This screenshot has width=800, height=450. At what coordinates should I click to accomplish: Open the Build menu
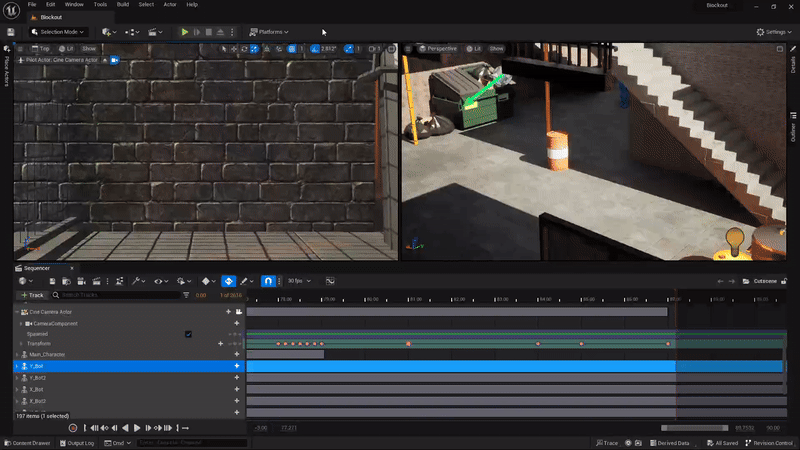123,5
